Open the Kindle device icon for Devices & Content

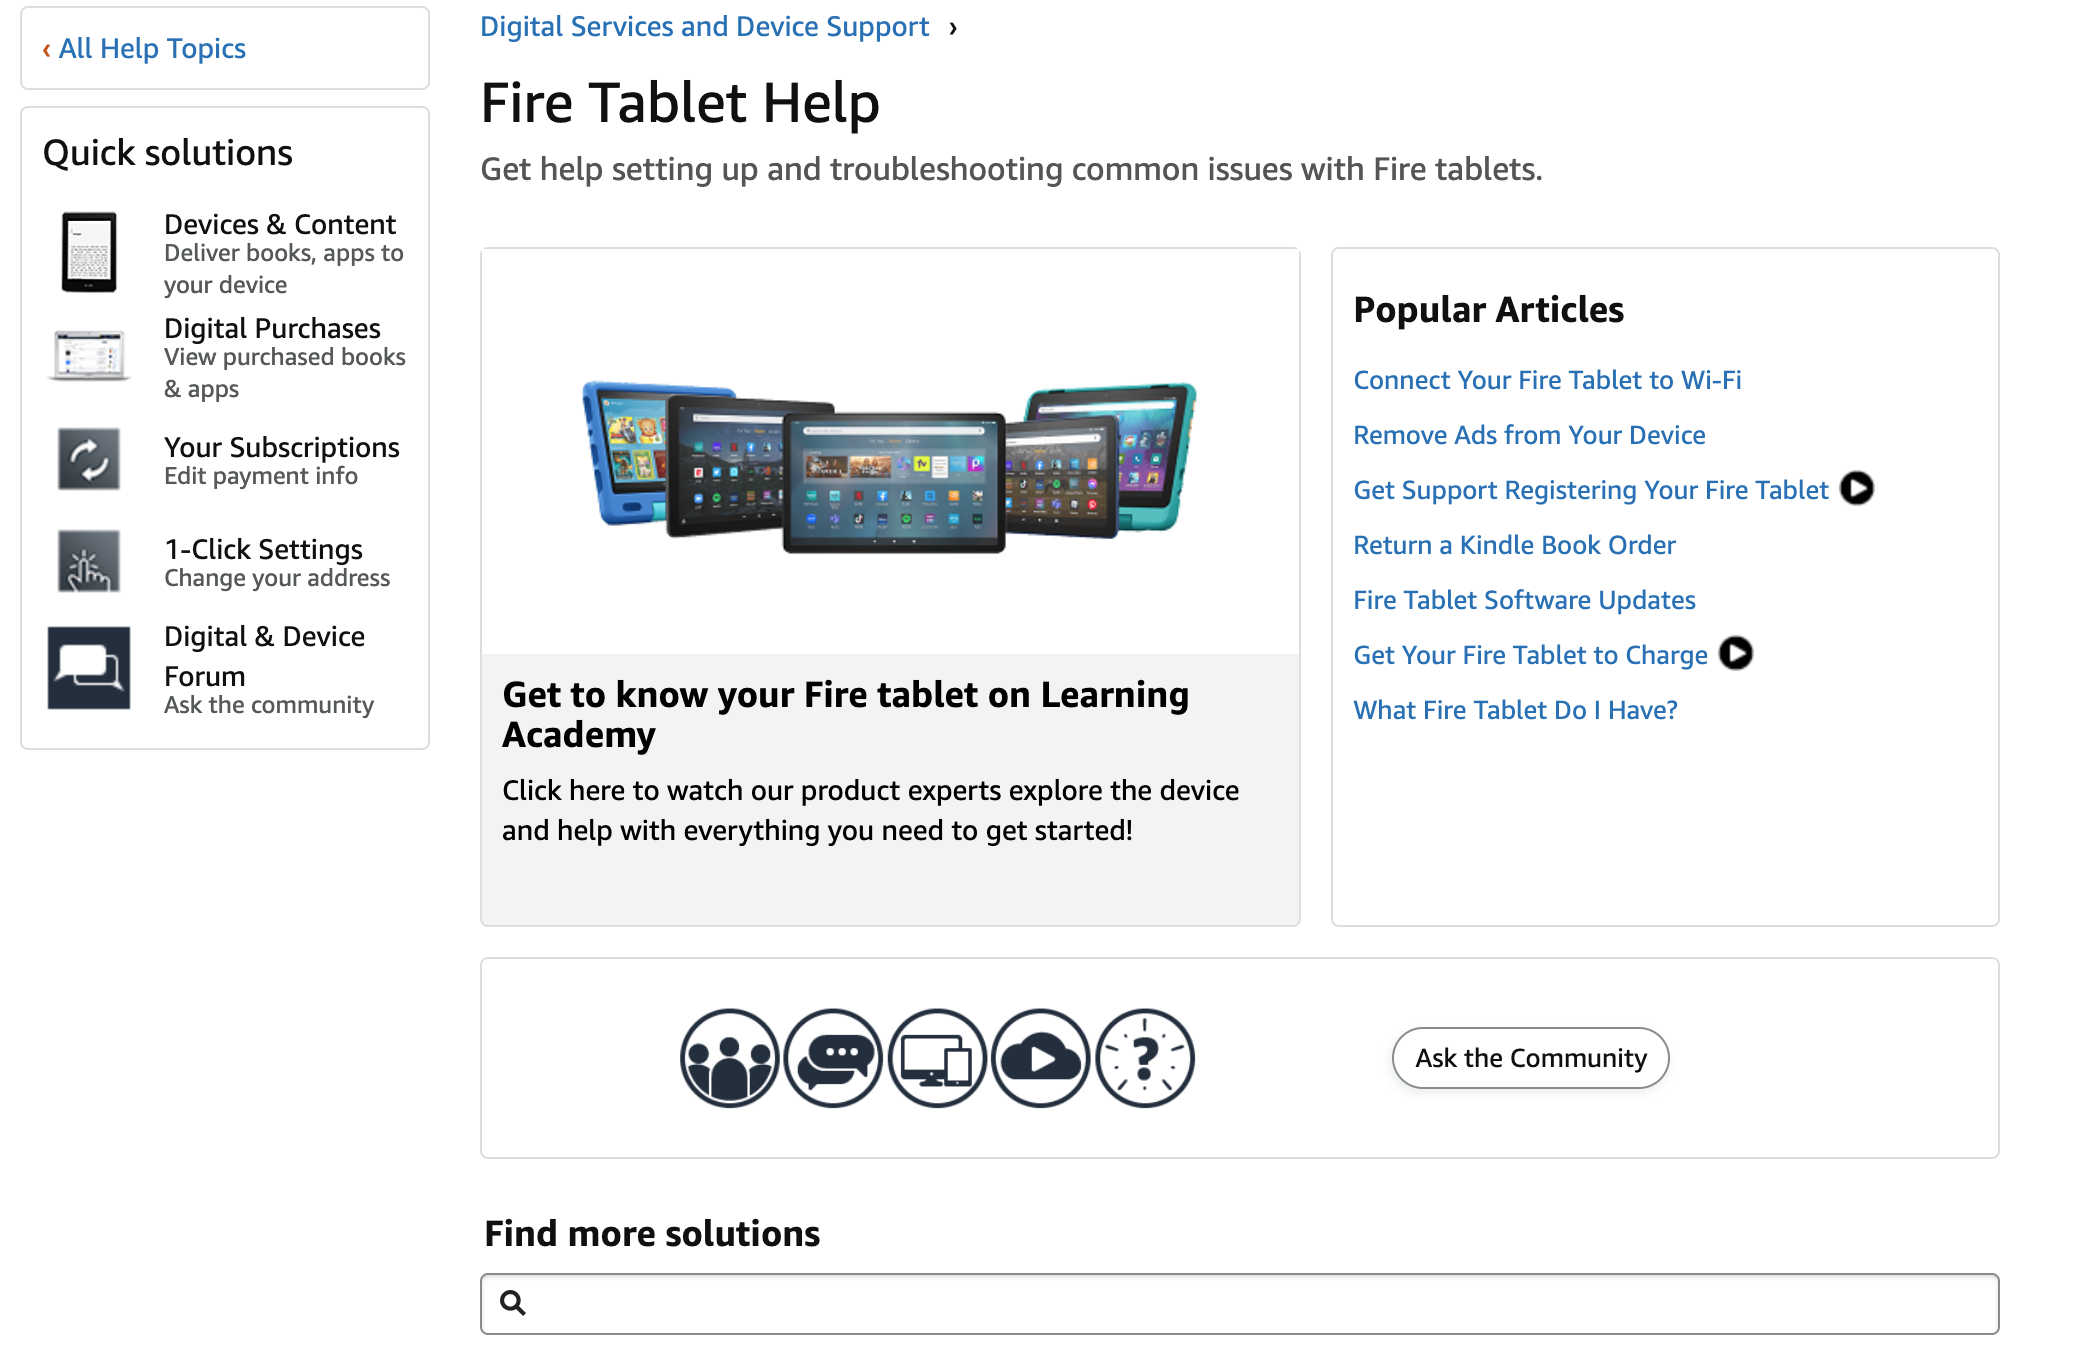click(89, 252)
